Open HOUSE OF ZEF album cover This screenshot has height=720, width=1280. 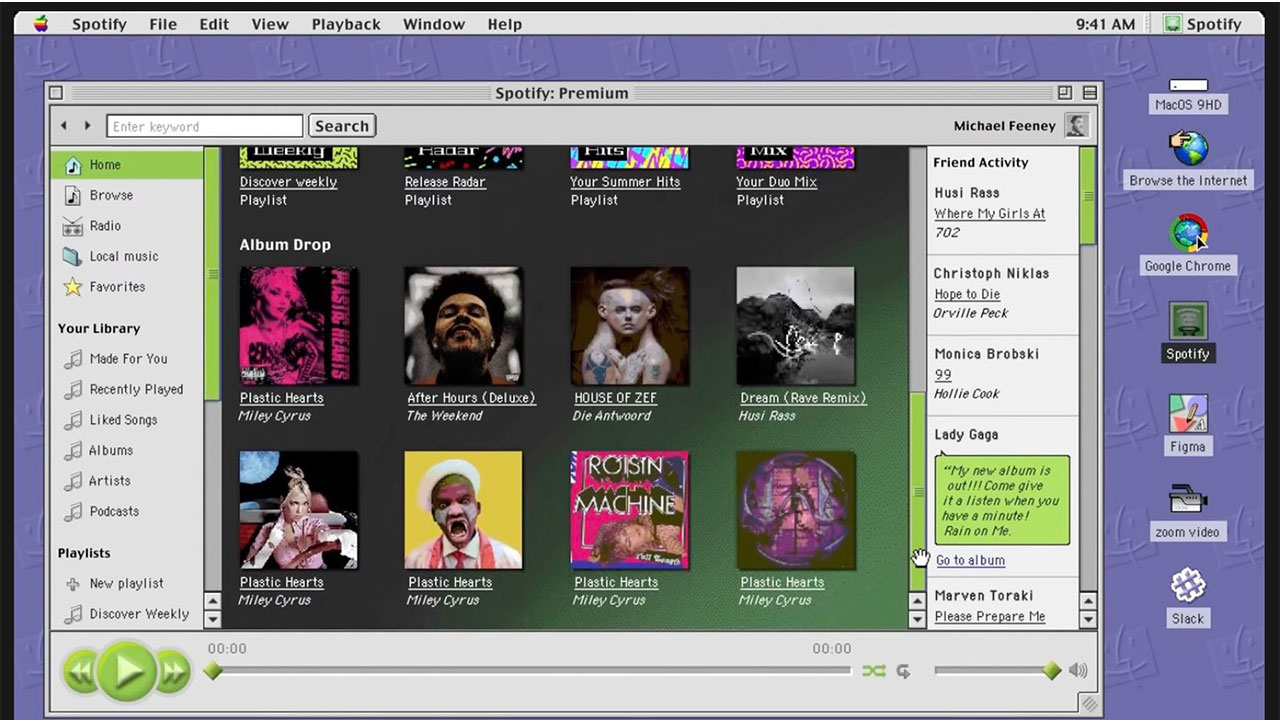click(629, 326)
